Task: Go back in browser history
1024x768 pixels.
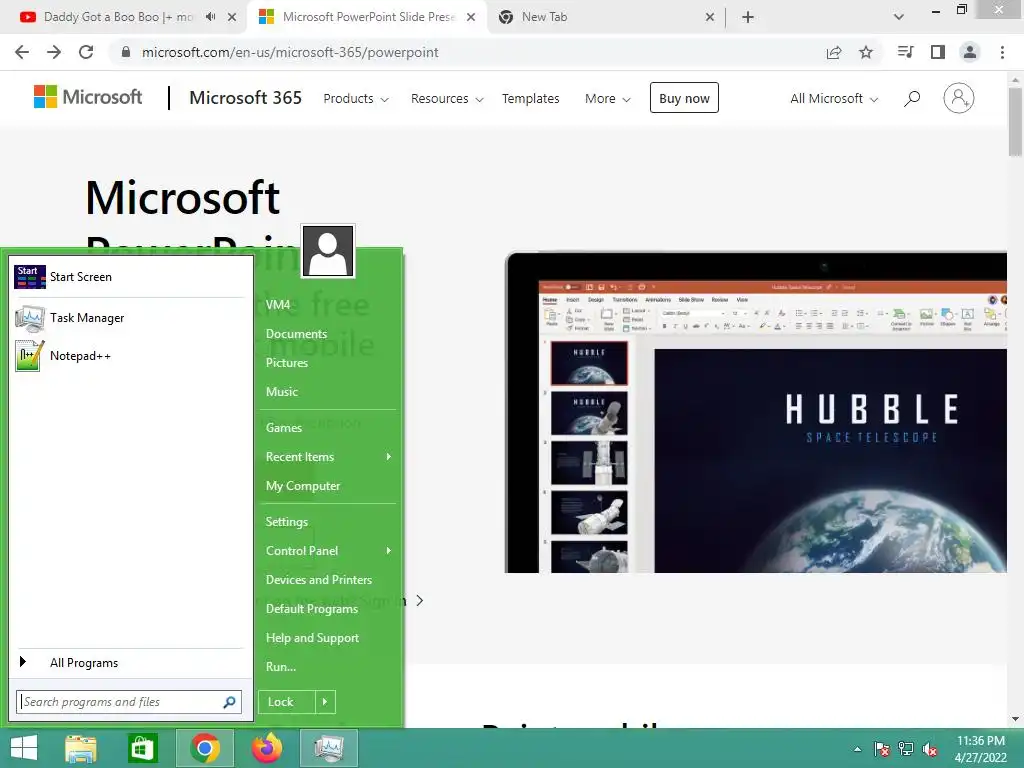Action: coord(22,52)
